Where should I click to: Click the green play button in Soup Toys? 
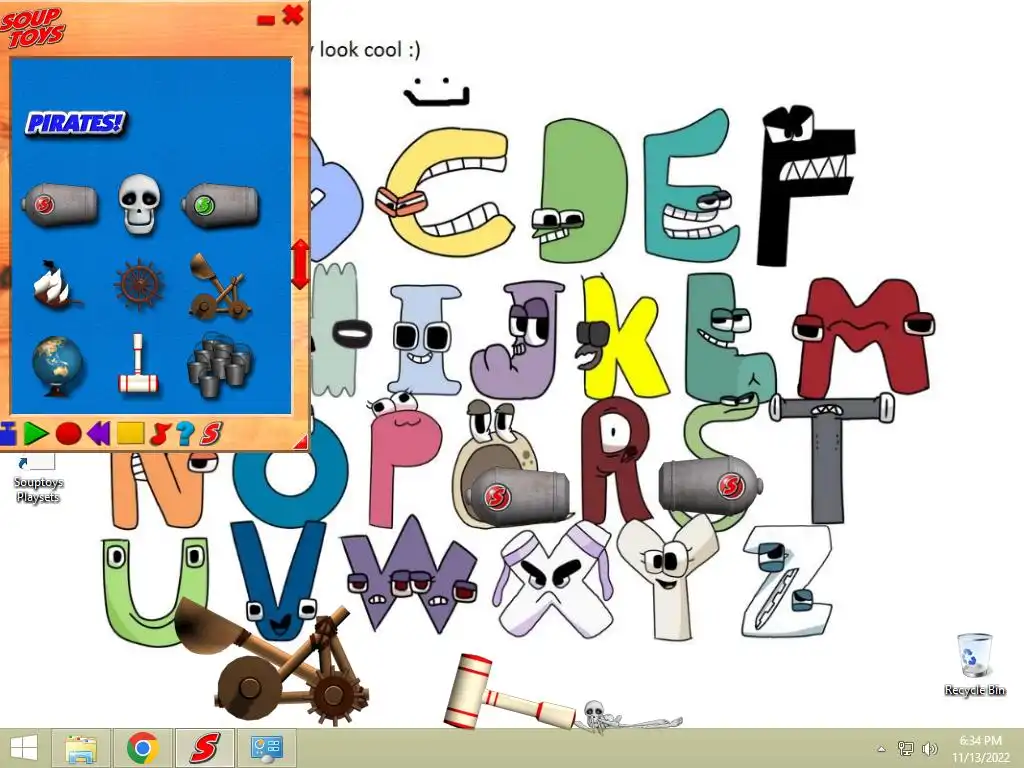[x=36, y=433]
